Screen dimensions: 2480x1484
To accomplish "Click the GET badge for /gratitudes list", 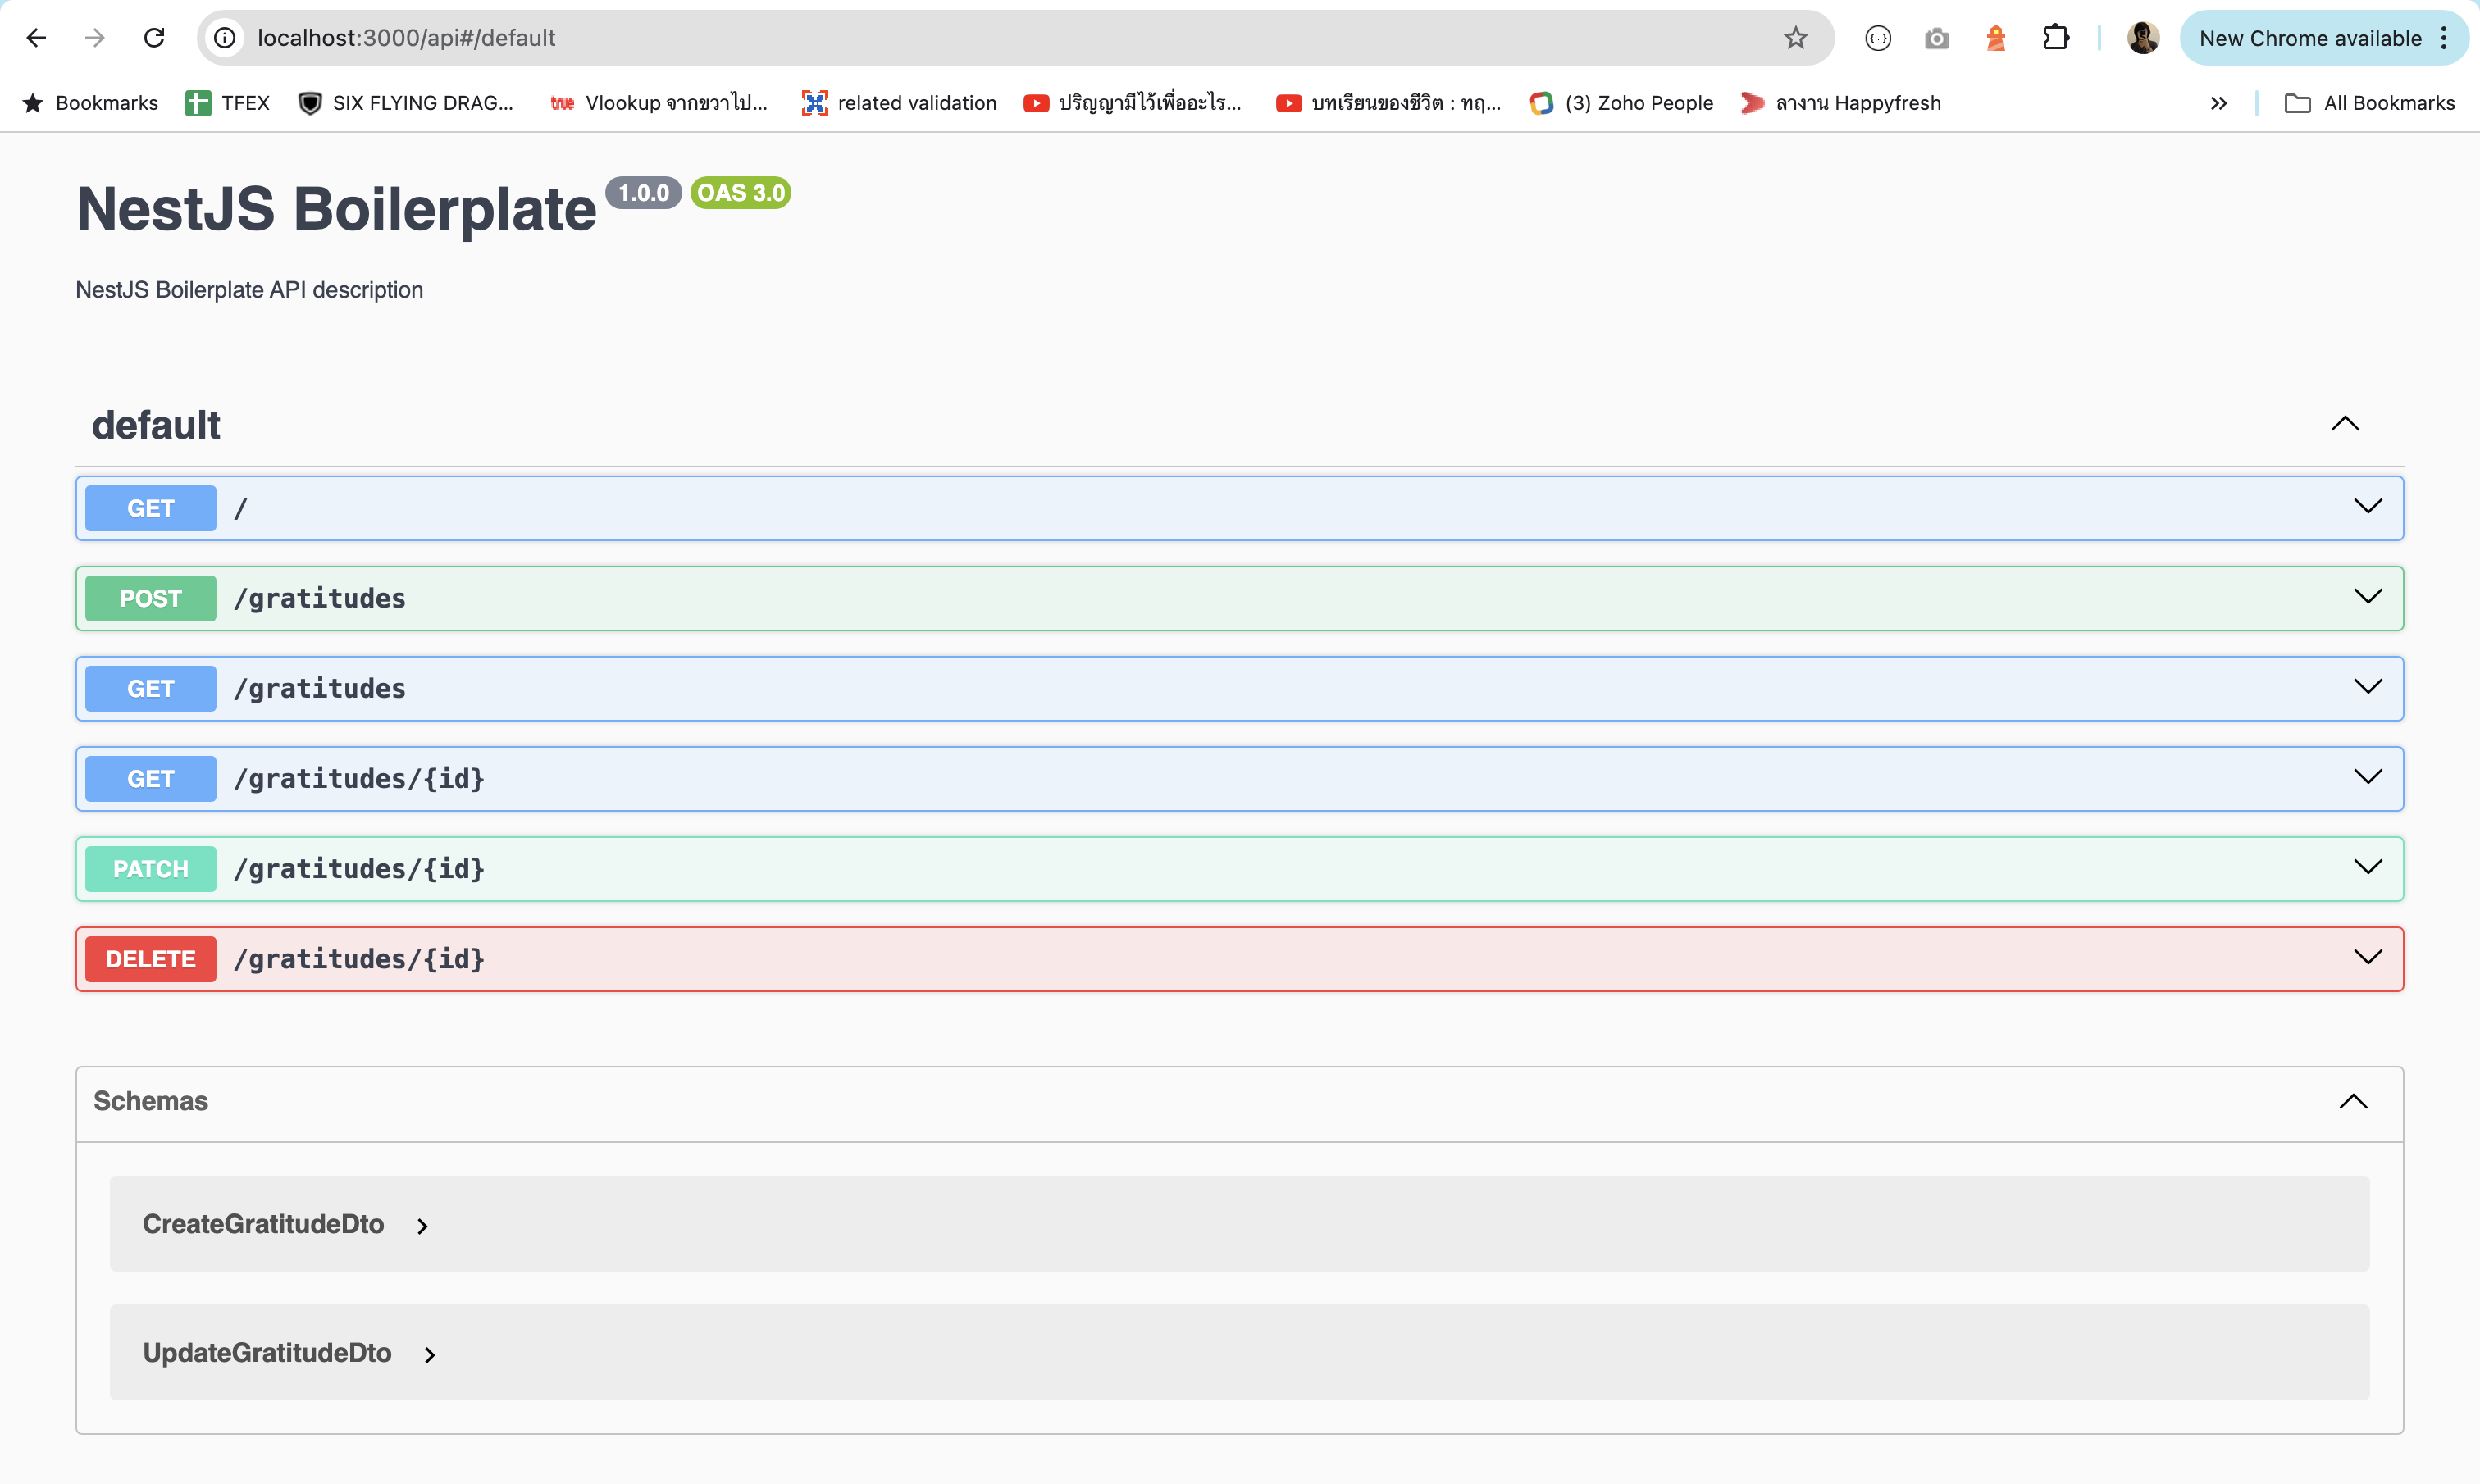I will click(x=151, y=688).
